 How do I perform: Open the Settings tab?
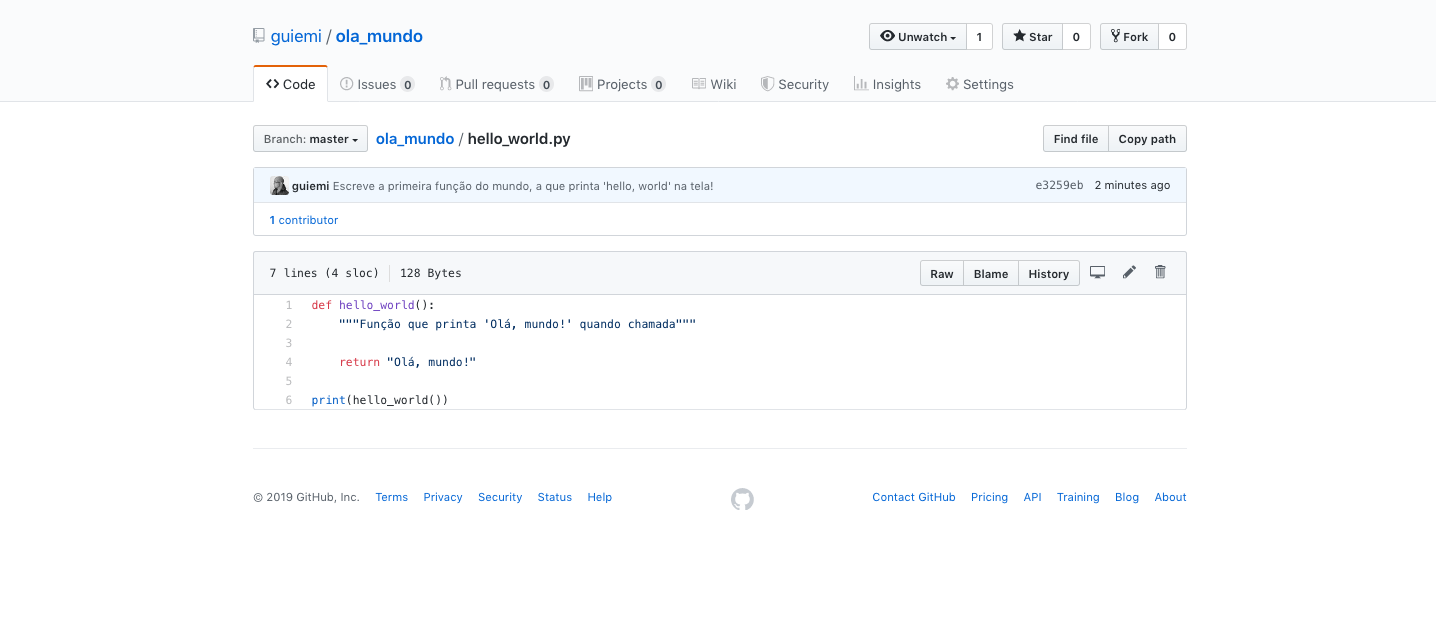point(980,84)
